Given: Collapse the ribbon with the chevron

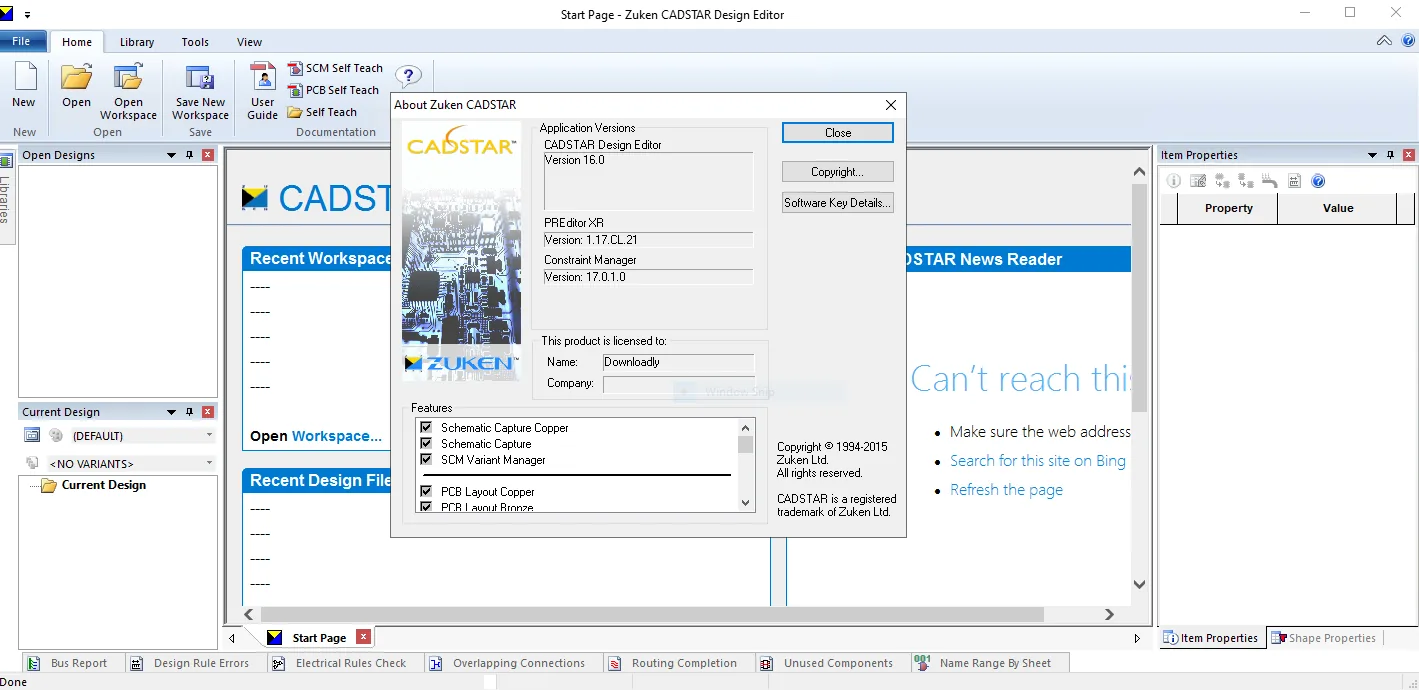Looking at the screenshot, I should (x=1384, y=41).
